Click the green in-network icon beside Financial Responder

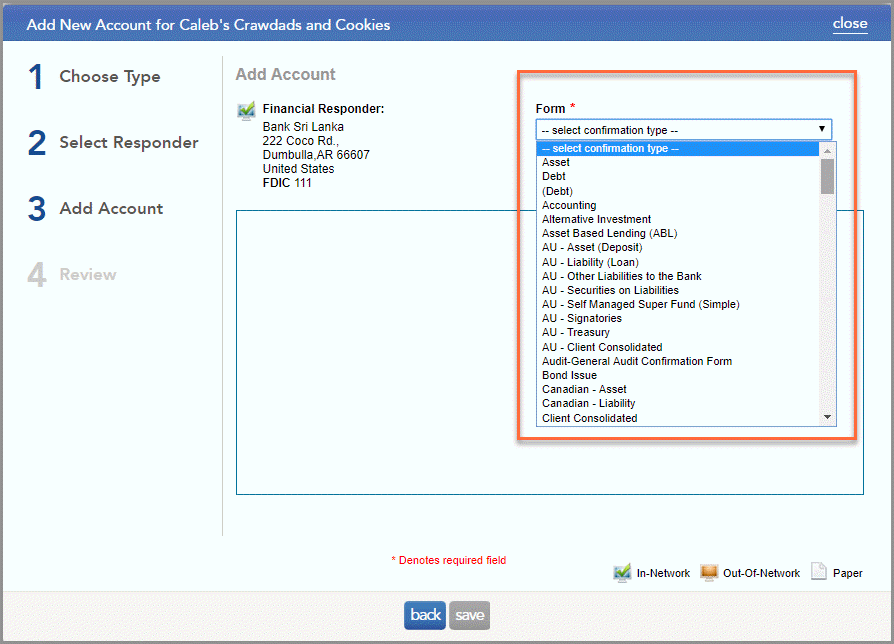click(x=245, y=109)
